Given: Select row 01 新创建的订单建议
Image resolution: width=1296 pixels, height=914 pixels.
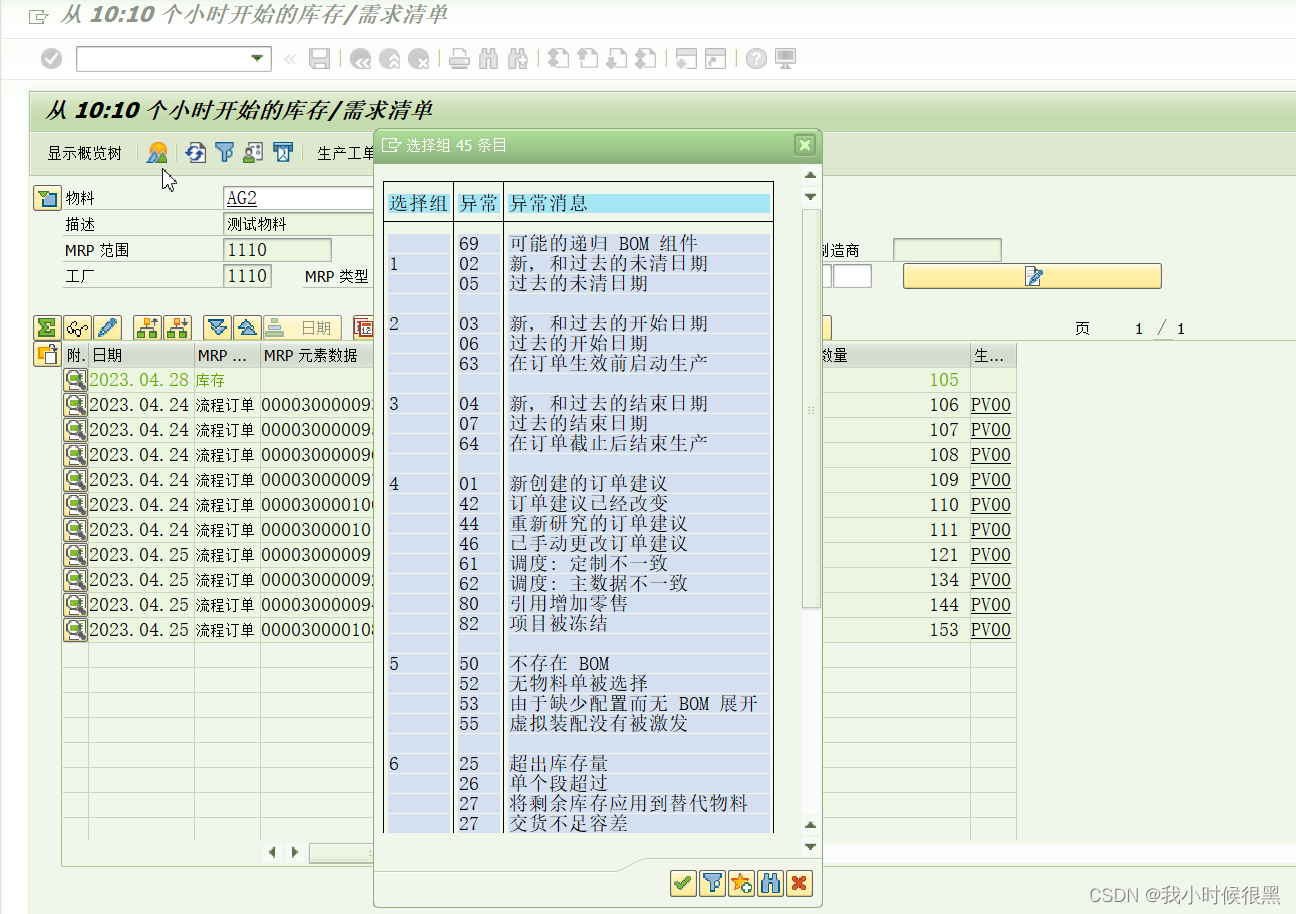Looking at the screenshot, I should click(578, 483).
